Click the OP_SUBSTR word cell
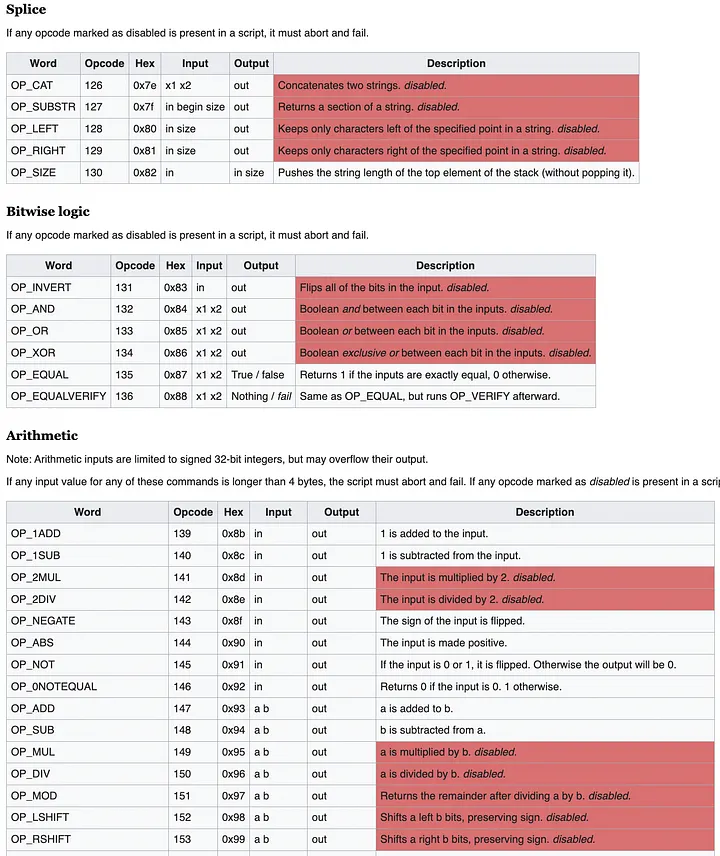This screenshot has width=720, height=856. (40, 107)
